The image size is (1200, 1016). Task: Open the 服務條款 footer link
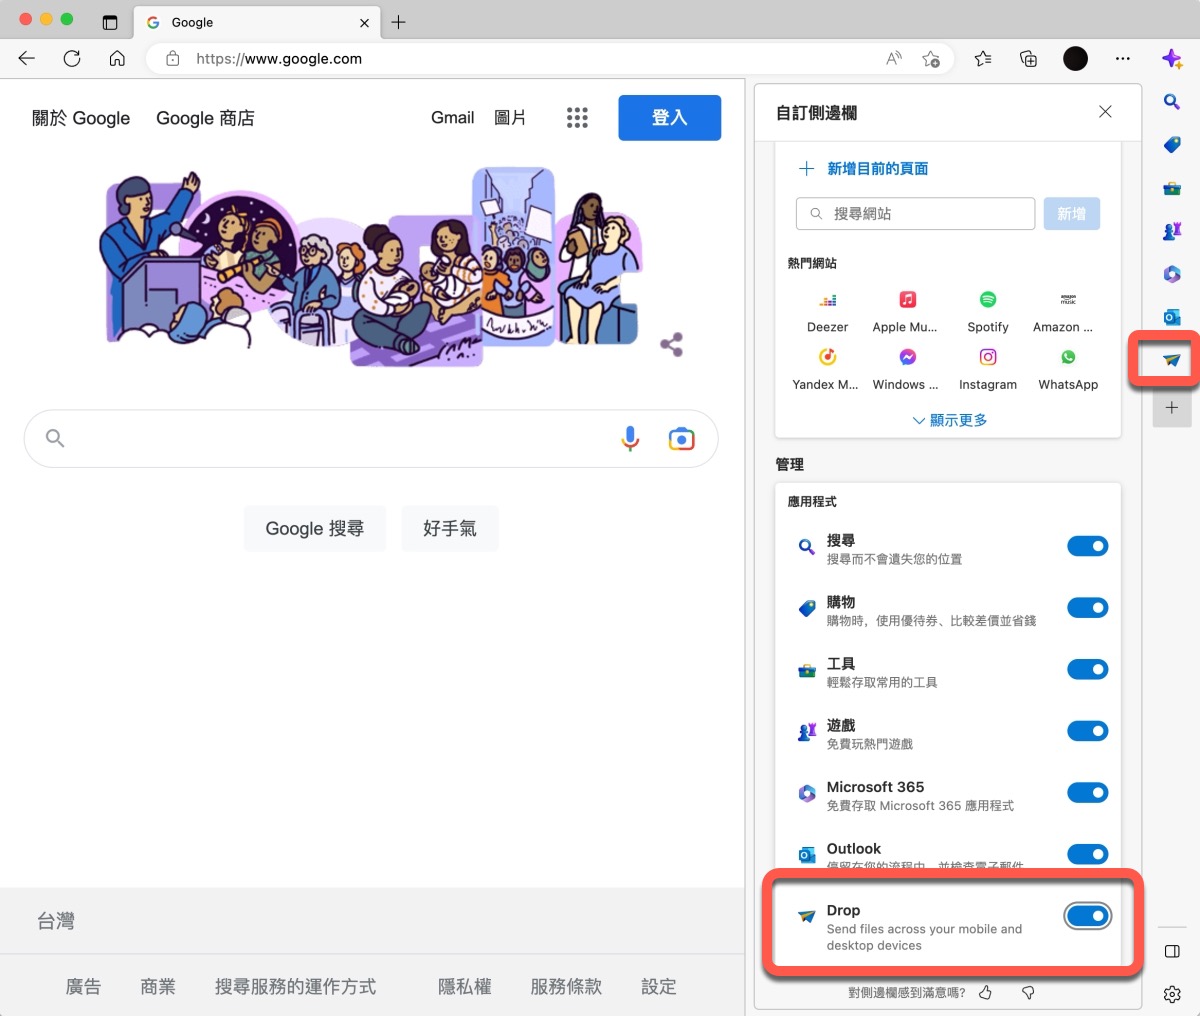(x=566, y=987)
